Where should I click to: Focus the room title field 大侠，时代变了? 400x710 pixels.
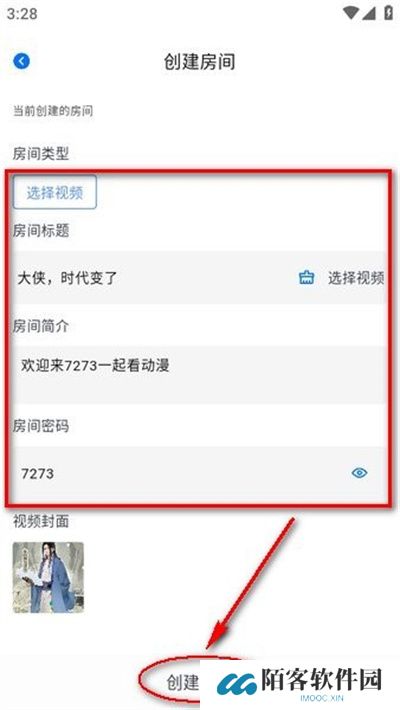point(200,277)
